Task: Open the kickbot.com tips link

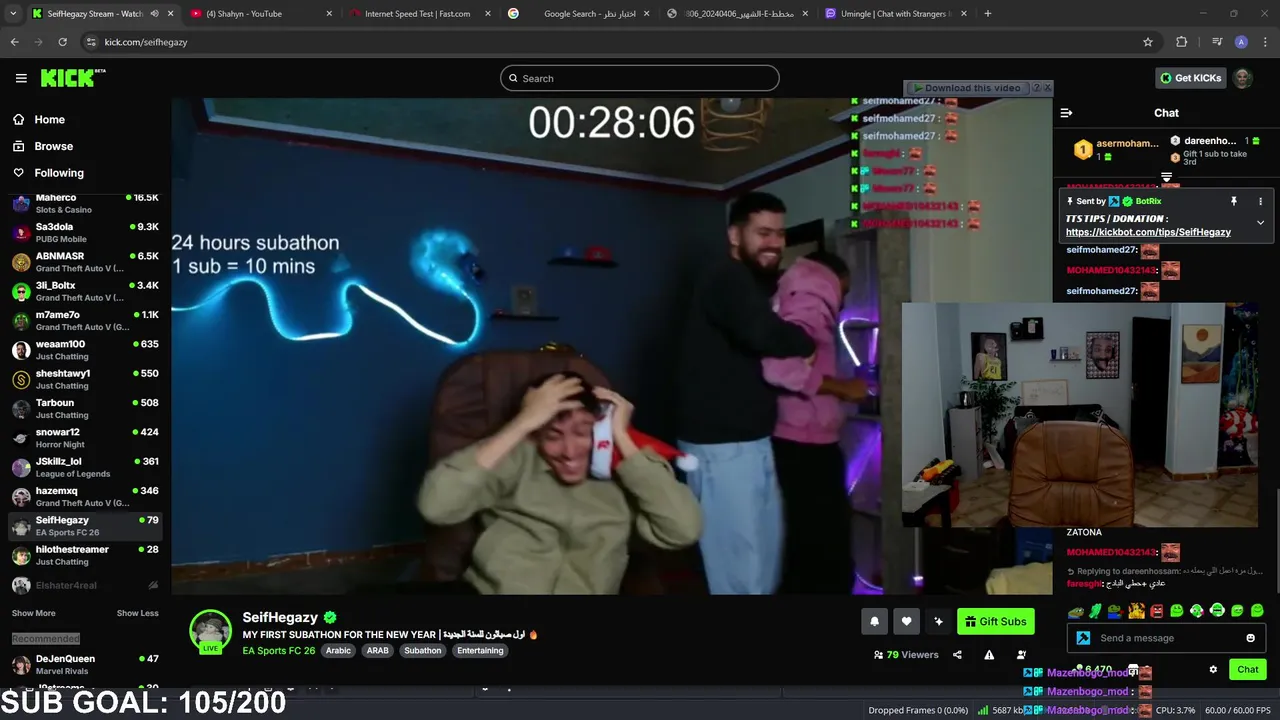Action: coord(1148,232)
